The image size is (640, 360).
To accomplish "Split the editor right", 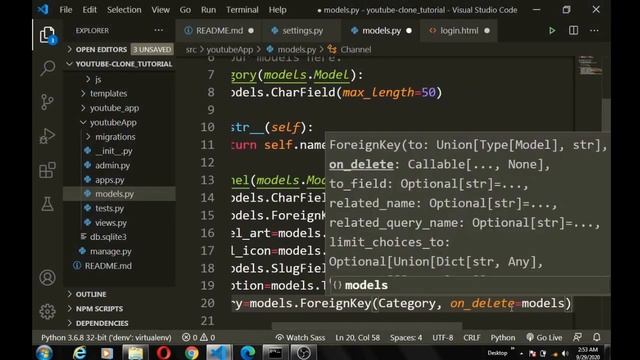I will tap(573, 31).
